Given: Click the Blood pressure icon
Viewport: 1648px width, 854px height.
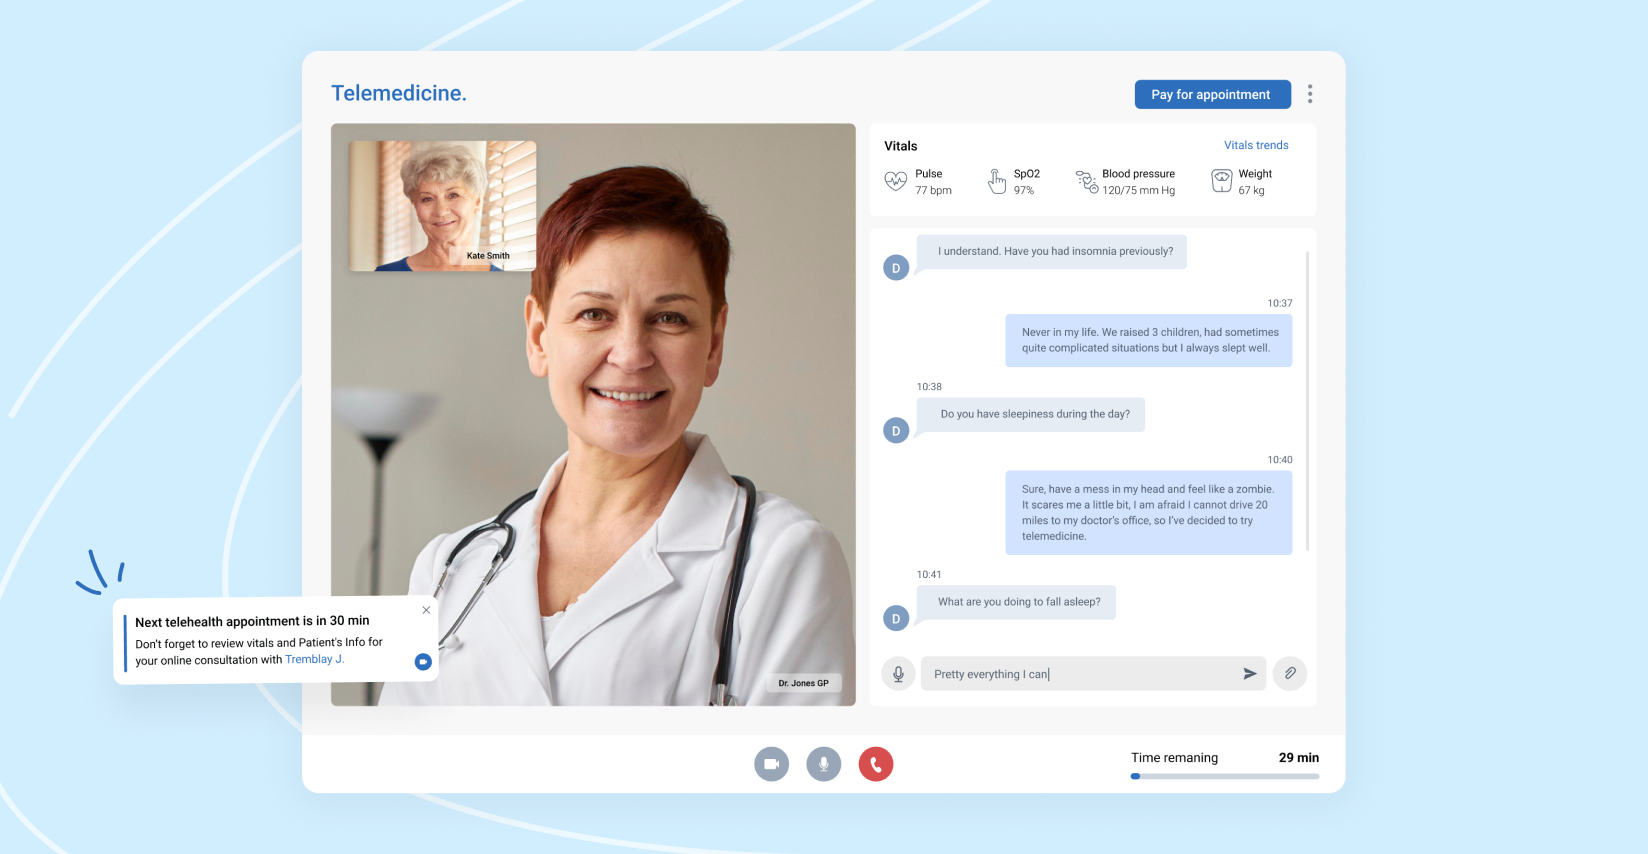Looking at the screenshot, I should pos(1086,181).
